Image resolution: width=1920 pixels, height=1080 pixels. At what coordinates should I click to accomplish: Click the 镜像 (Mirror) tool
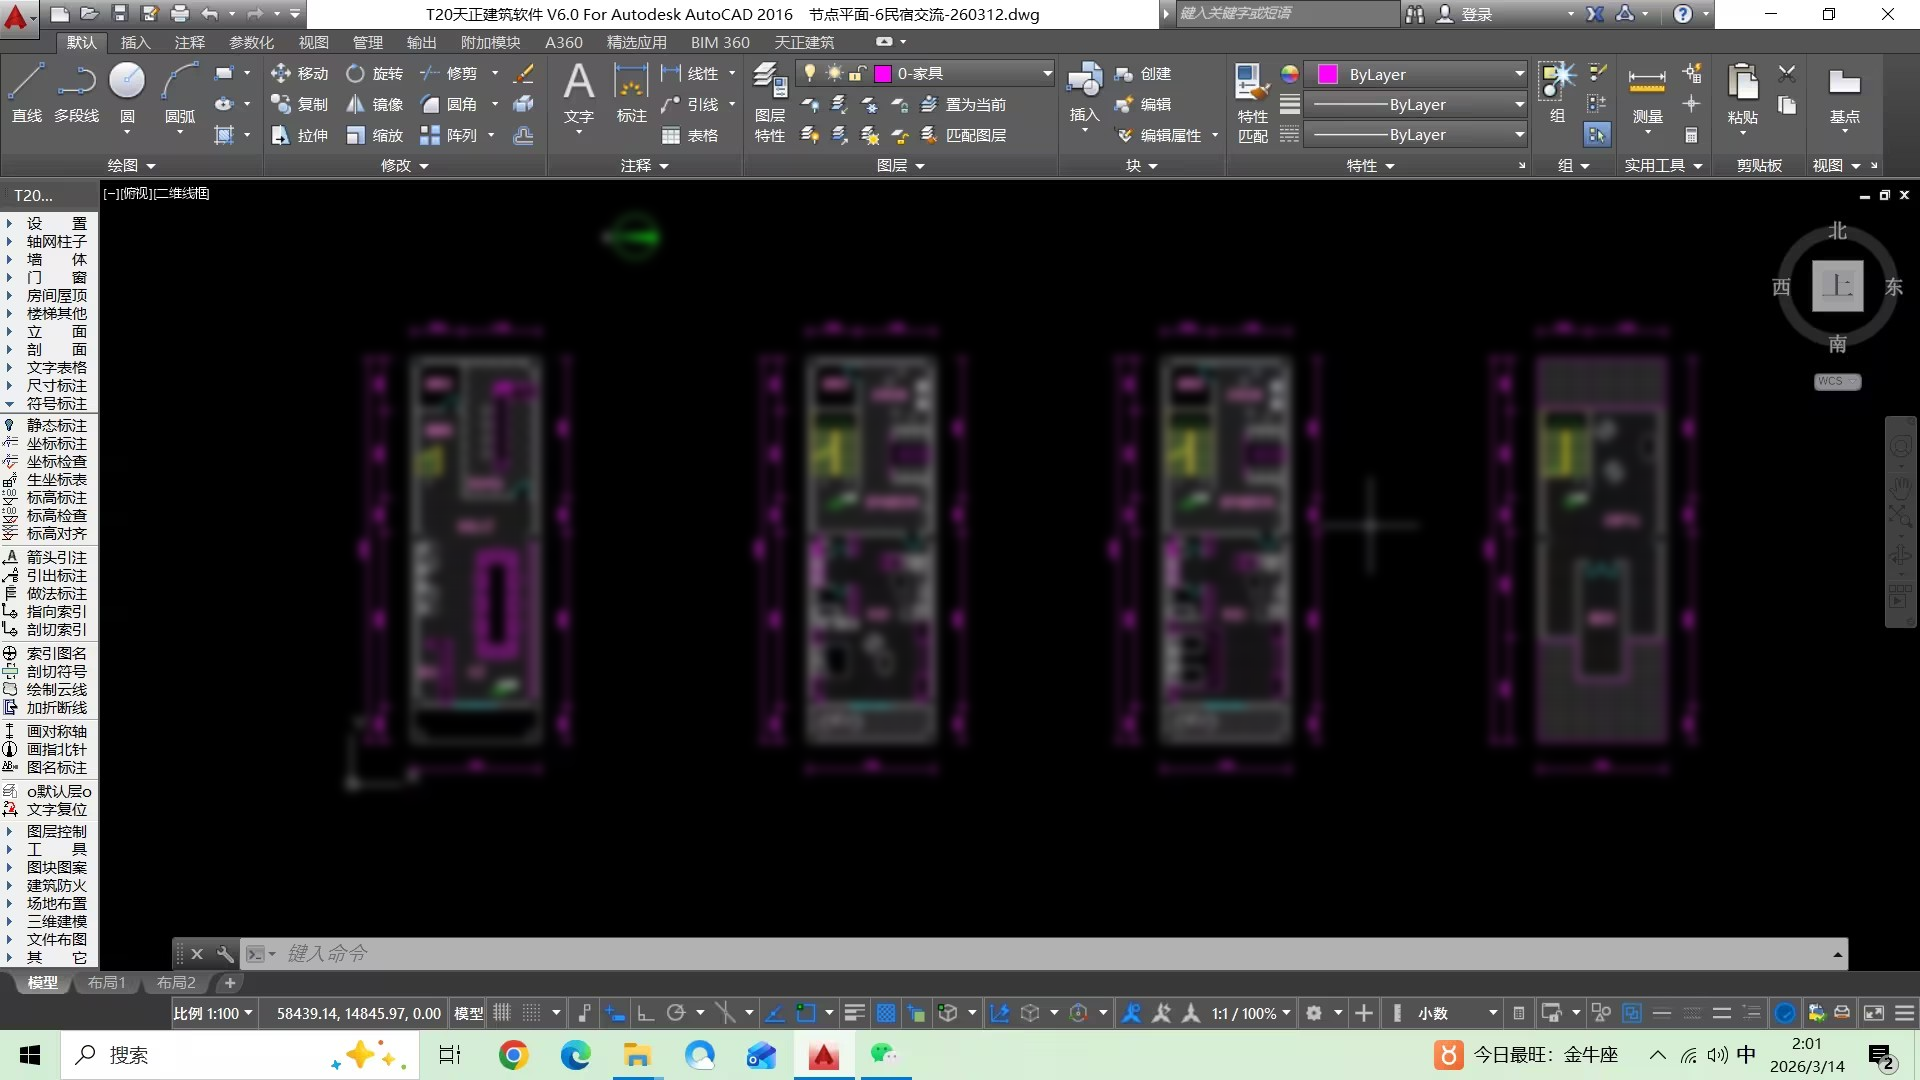point(374,104)
